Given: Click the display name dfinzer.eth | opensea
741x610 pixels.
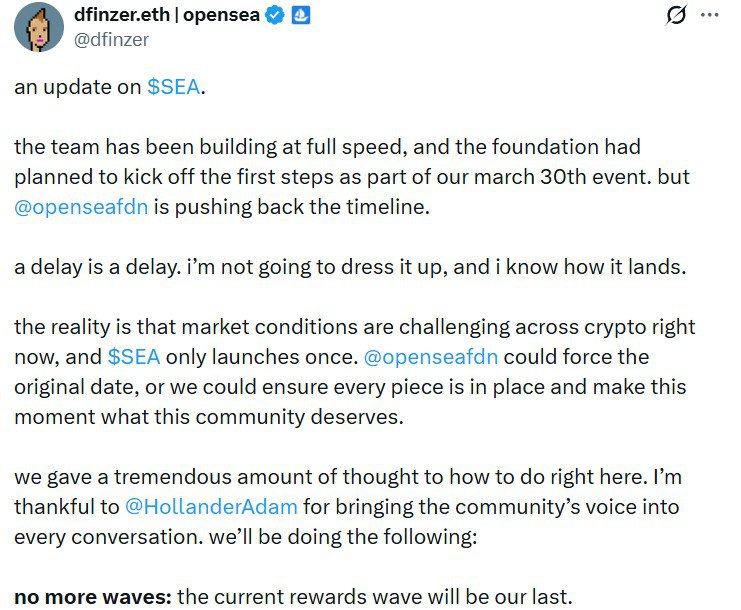Looking at the screenshot, I should tap(167, 16).
